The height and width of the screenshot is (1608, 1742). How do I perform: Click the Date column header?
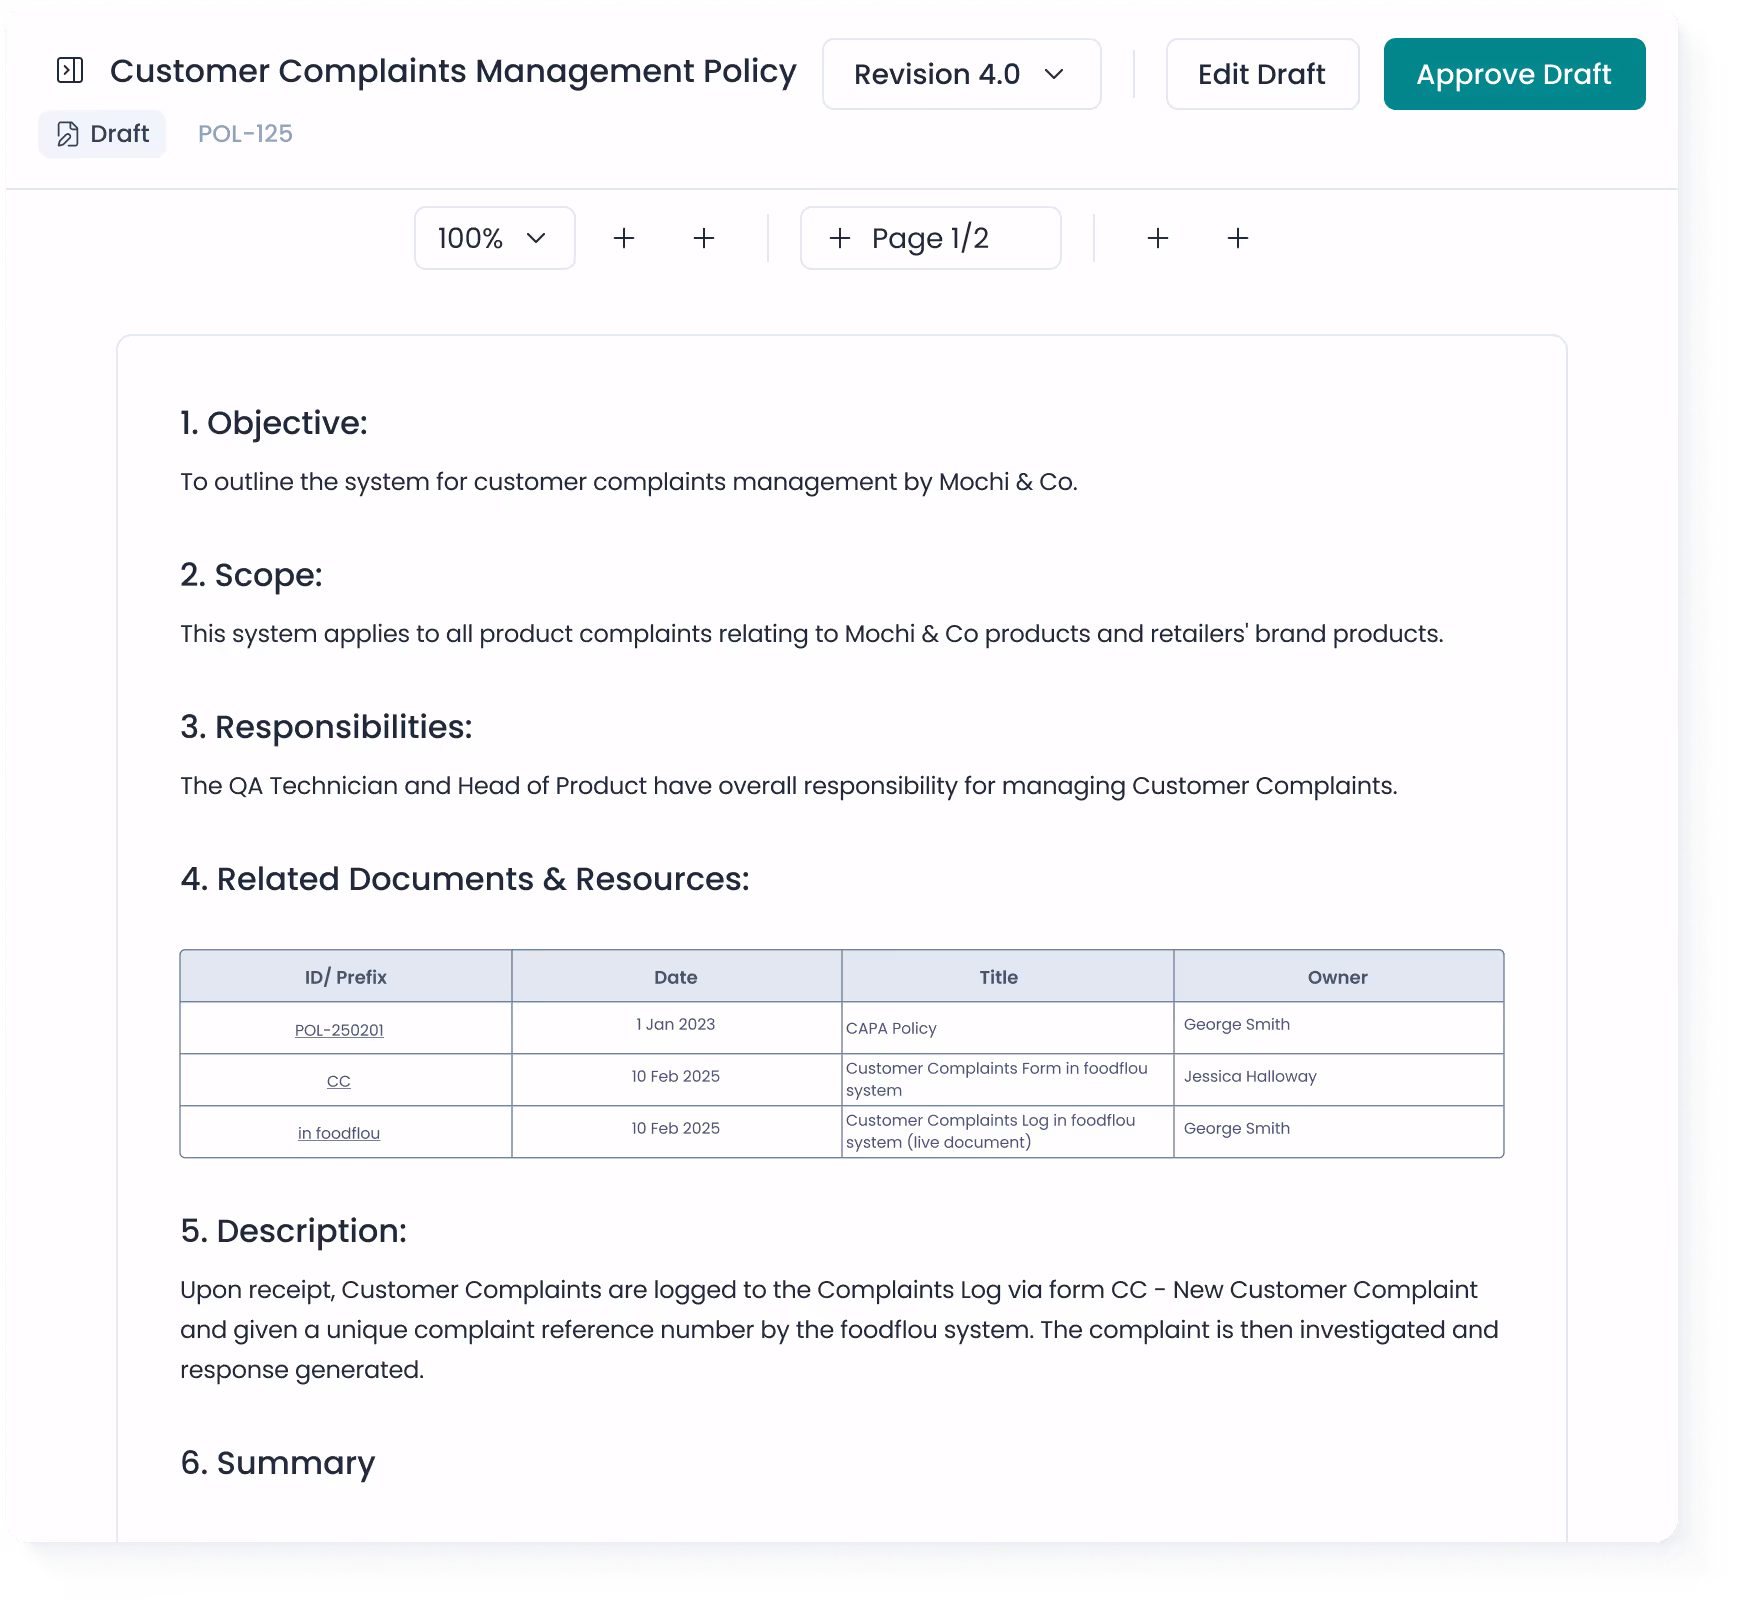(x=676, y=977)
